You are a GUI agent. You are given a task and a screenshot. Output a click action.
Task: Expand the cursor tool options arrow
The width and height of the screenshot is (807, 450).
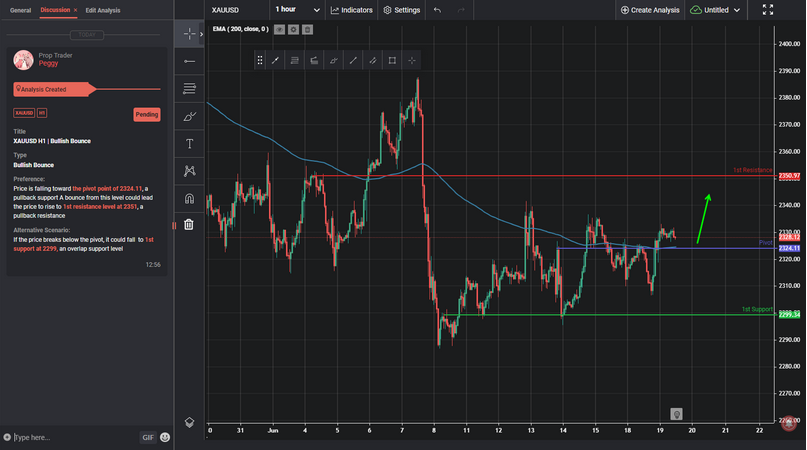[201, 34]
